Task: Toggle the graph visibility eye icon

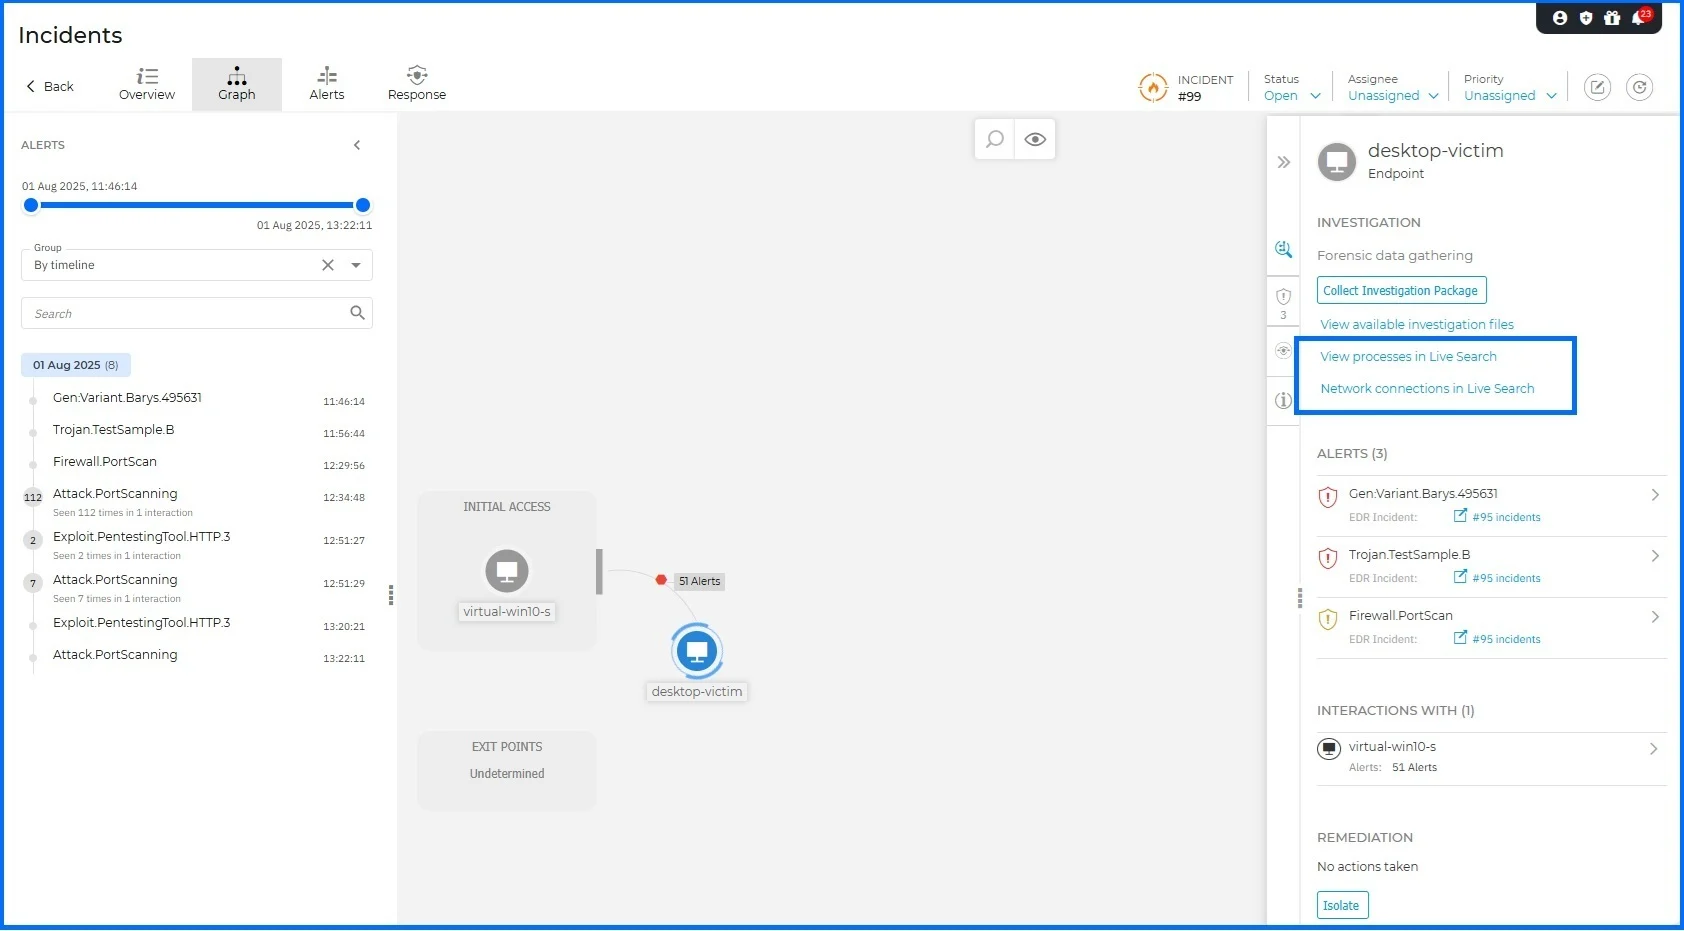Action: pyautogui.click(x=1035, y=139)
